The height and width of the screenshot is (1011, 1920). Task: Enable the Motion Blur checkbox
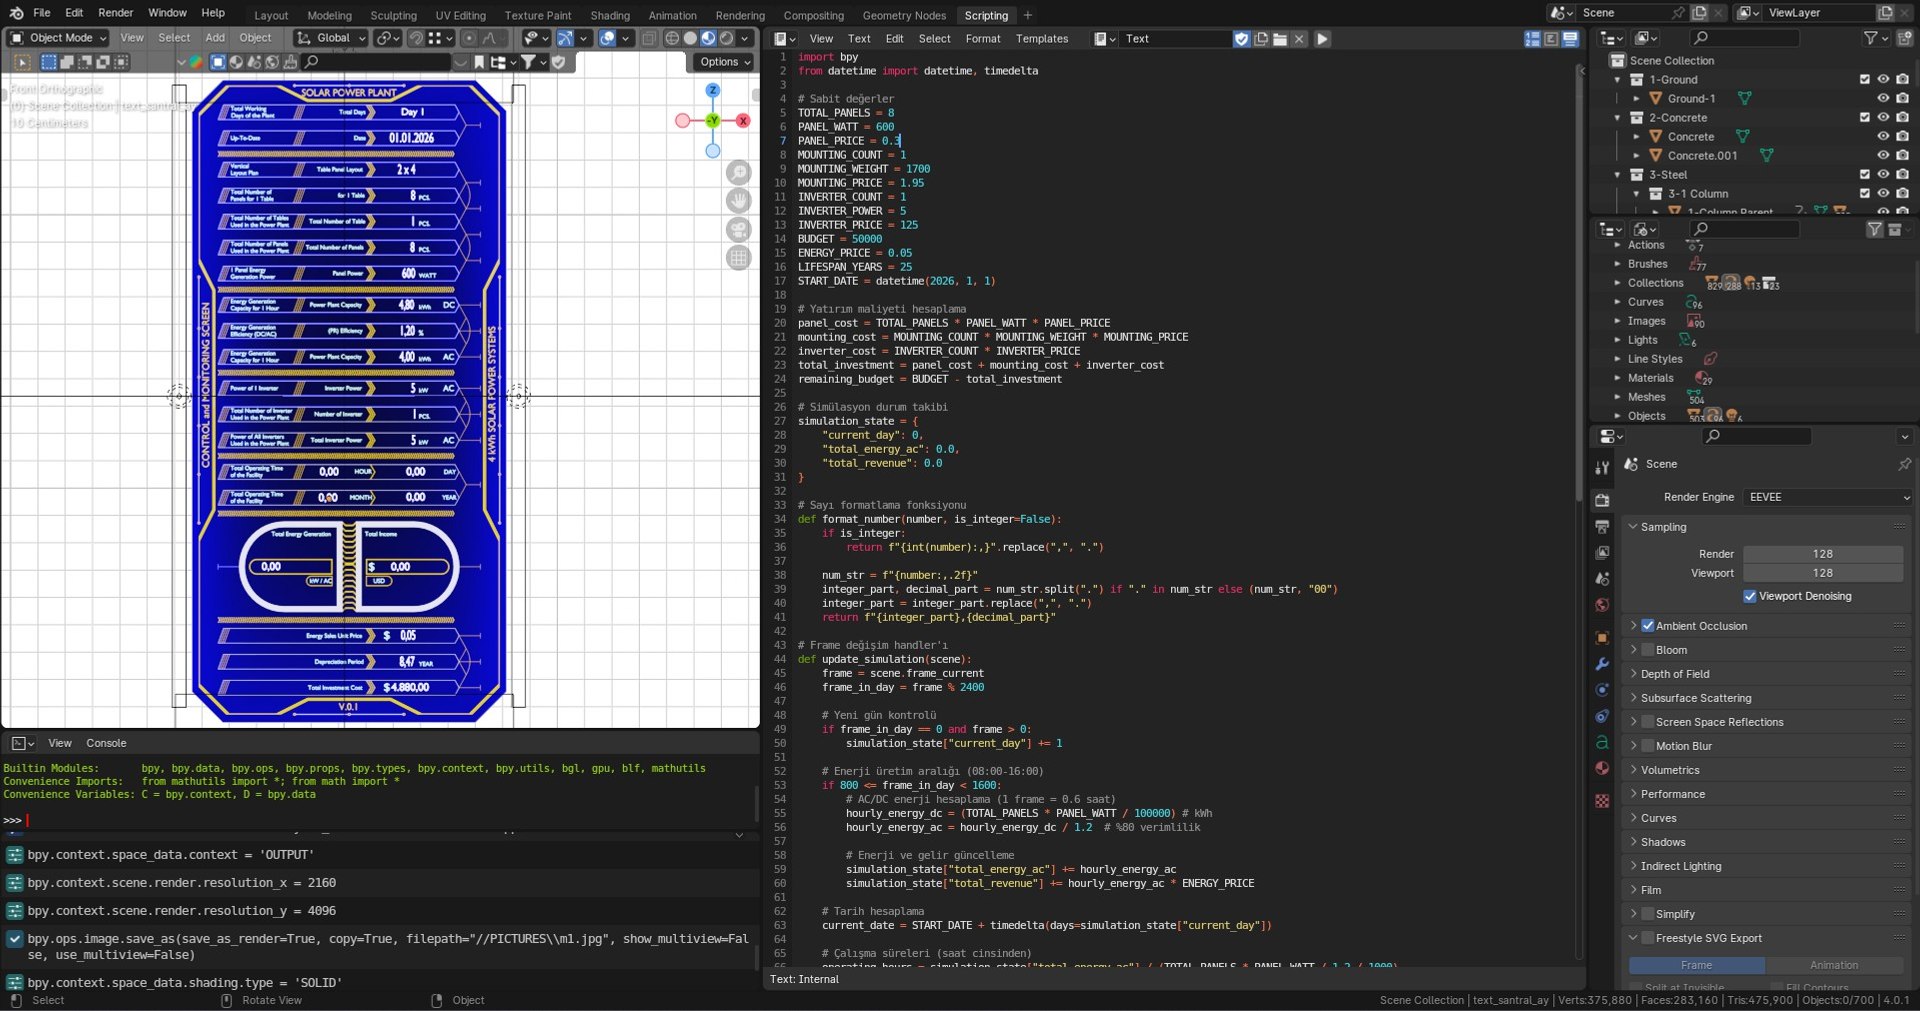[1648, 746]
